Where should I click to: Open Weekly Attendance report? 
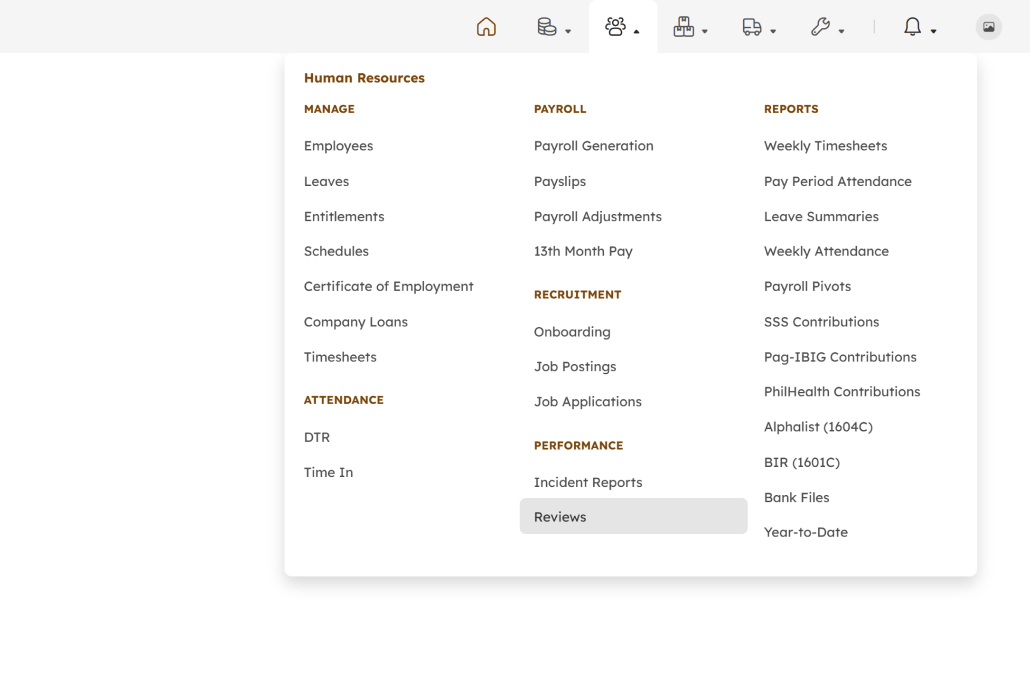pyautogui.click(x=826, y=251)
